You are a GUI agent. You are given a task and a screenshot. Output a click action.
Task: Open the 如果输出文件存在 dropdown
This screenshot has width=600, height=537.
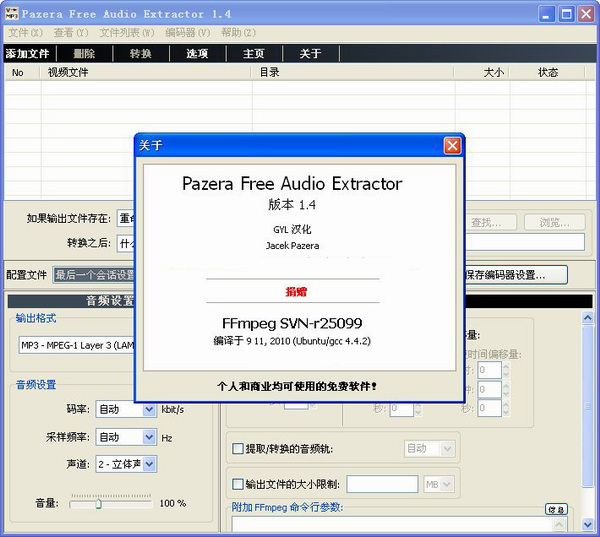(x=126, y=219)
